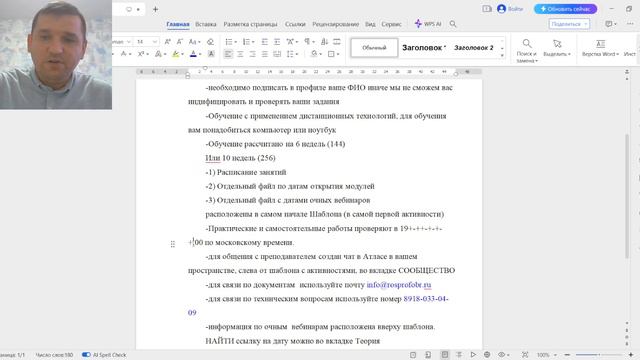Expand the change case Aa dropdown
Image resolution: width=640 pixels, height=360 pixels.
[199, 42]
